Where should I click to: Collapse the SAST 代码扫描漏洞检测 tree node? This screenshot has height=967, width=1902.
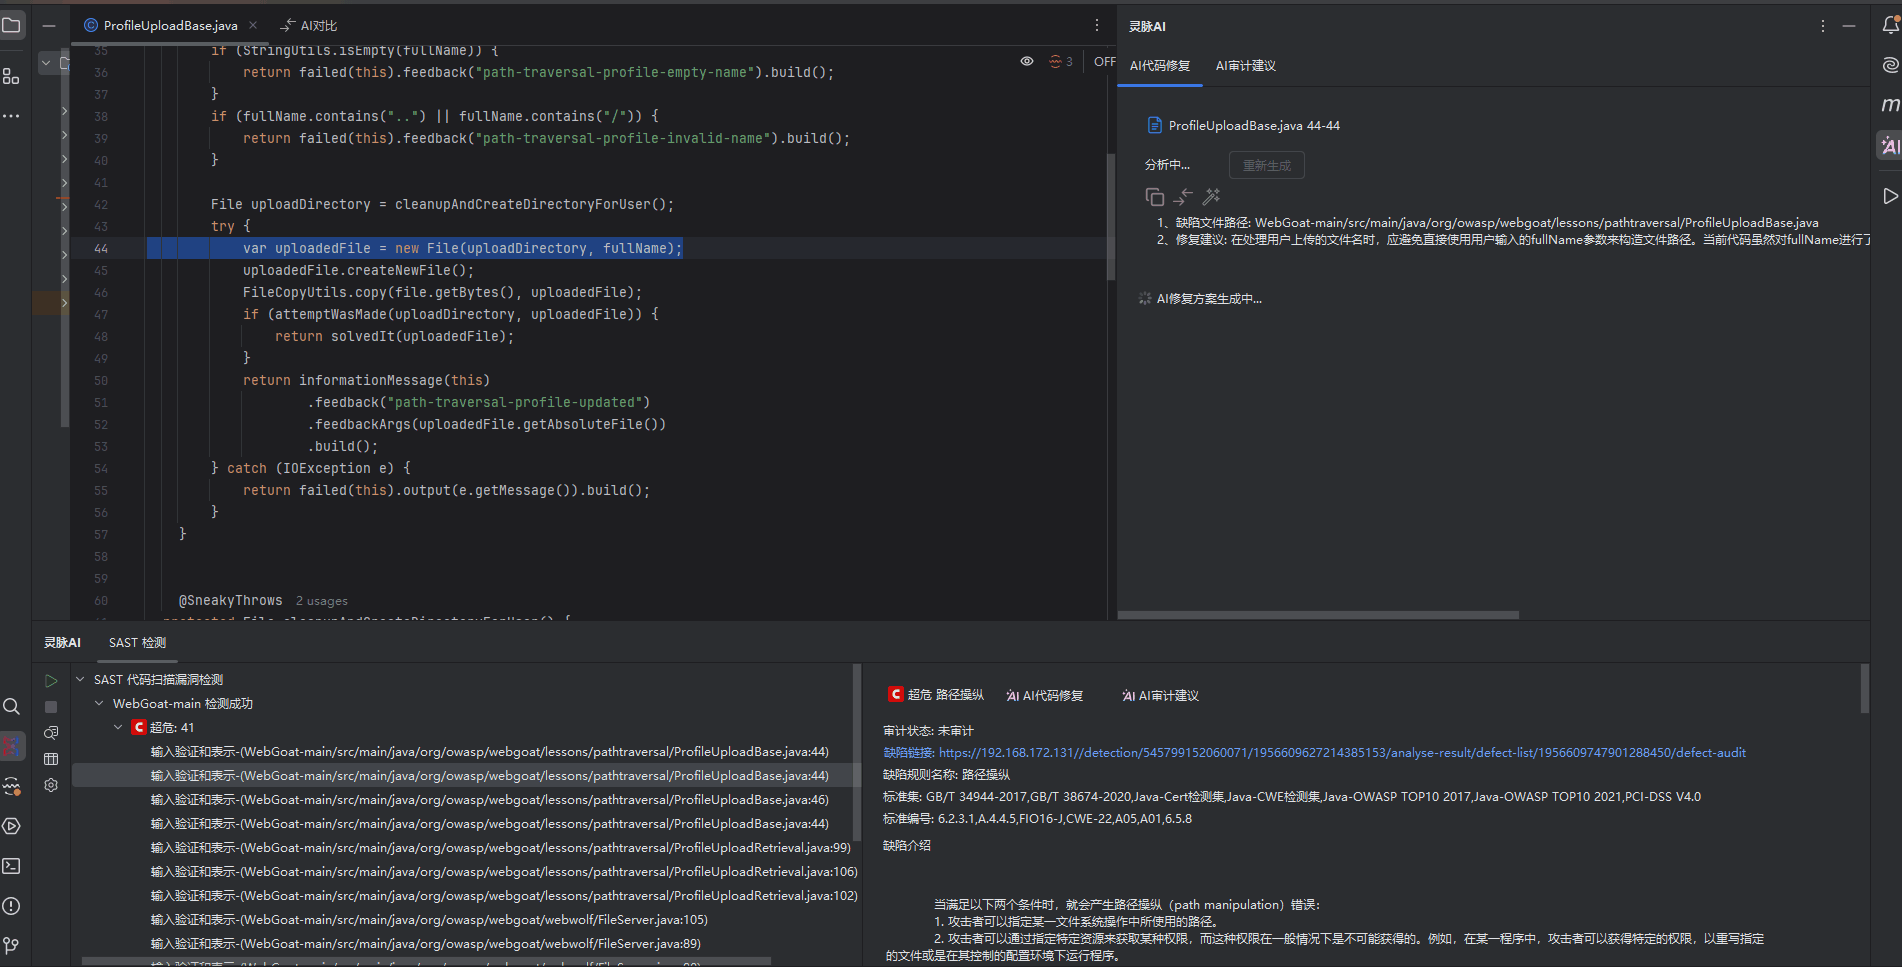tap(80, 679)
